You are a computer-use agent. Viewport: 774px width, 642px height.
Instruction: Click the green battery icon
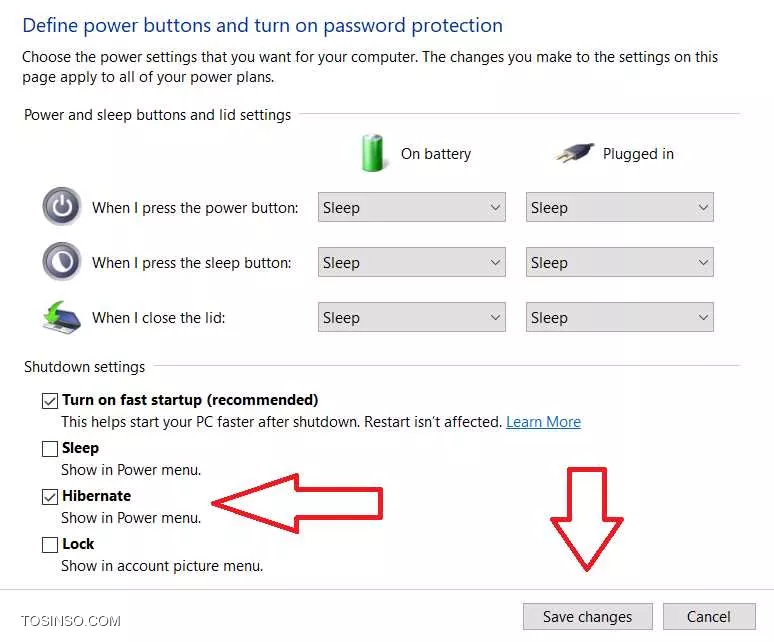(373, 153)
